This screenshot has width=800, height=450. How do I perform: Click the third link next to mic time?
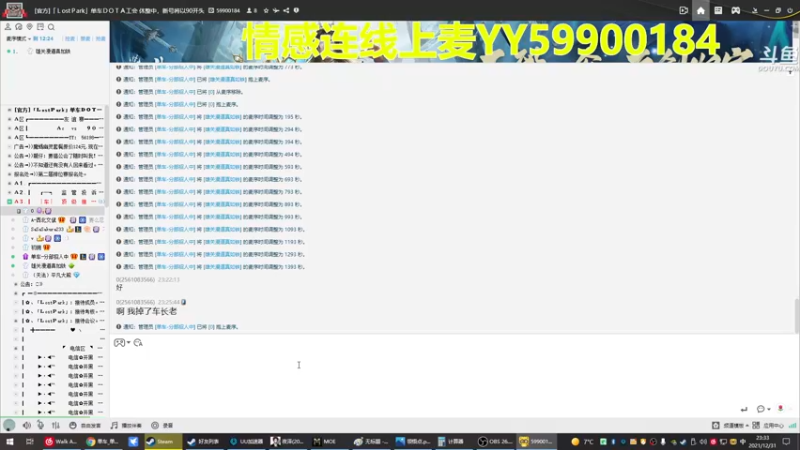(101, 39)
